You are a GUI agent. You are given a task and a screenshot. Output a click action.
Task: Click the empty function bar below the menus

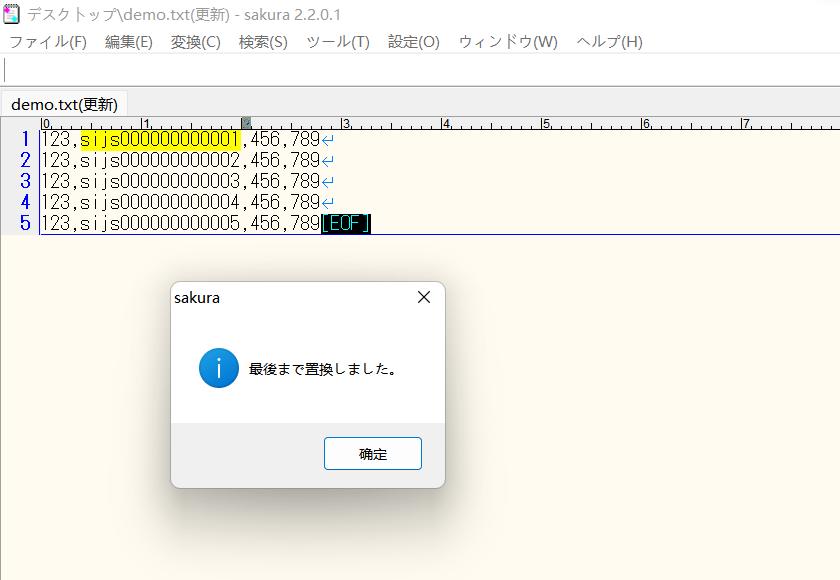pyautogui.click(x=400, y=72)
